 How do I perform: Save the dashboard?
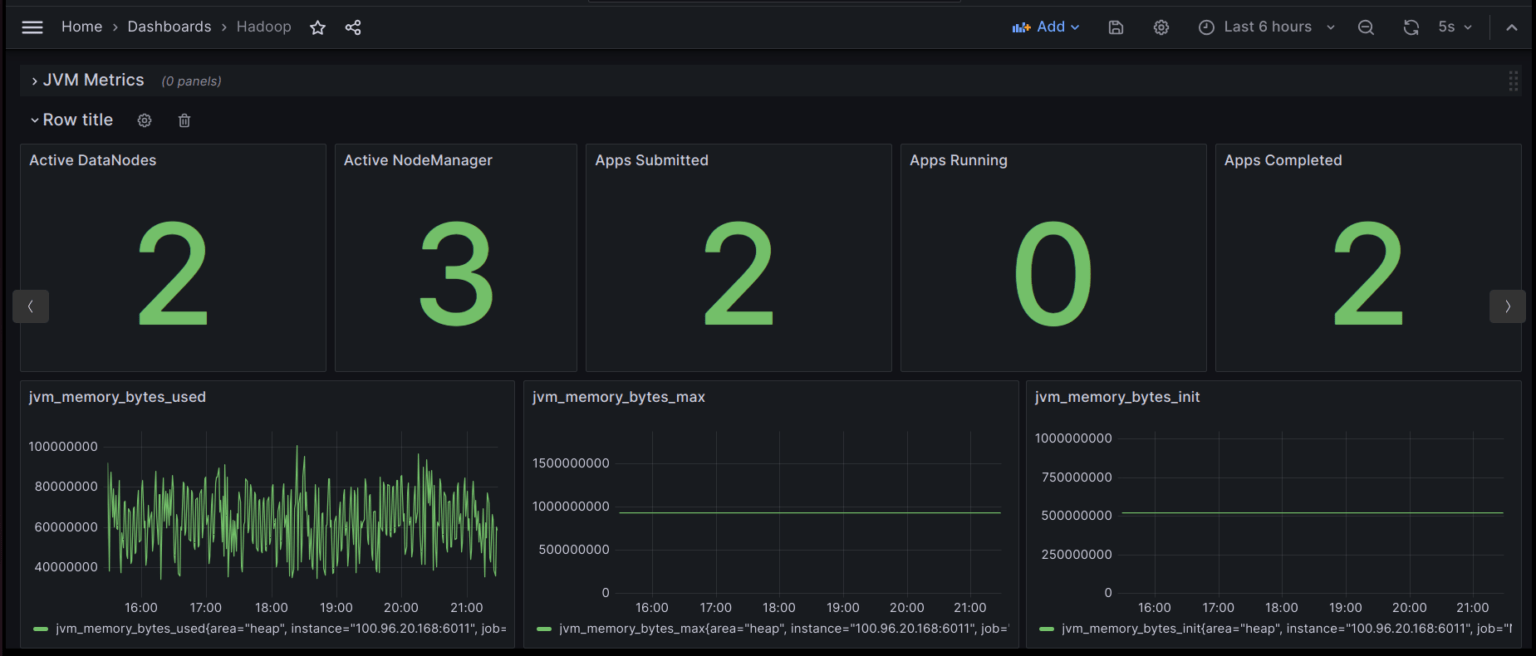point(1115,27)
